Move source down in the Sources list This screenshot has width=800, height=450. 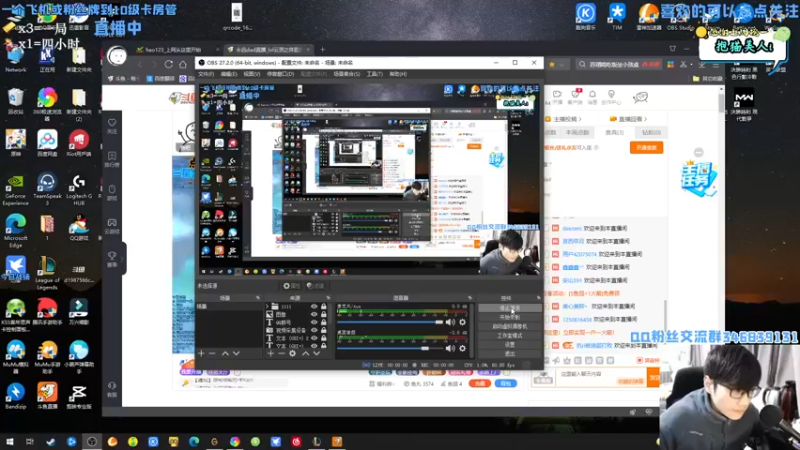pyautogui.click(x=316, y=353)
